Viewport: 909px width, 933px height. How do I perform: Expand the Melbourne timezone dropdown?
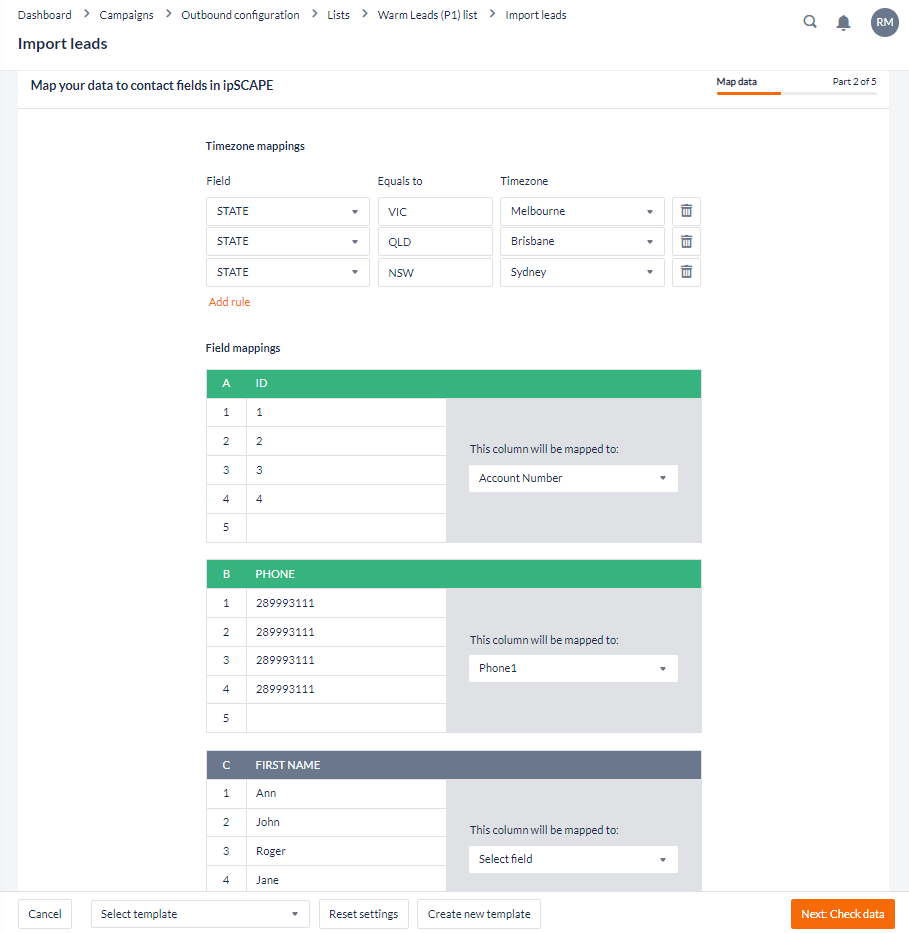coord(582,211)
